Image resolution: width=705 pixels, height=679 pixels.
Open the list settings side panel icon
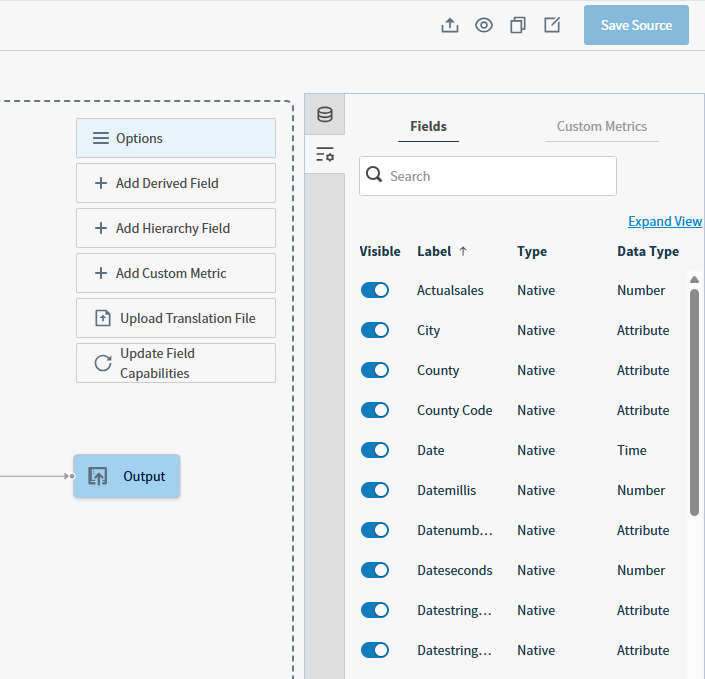pyautogui.click(x=325, y=154)
